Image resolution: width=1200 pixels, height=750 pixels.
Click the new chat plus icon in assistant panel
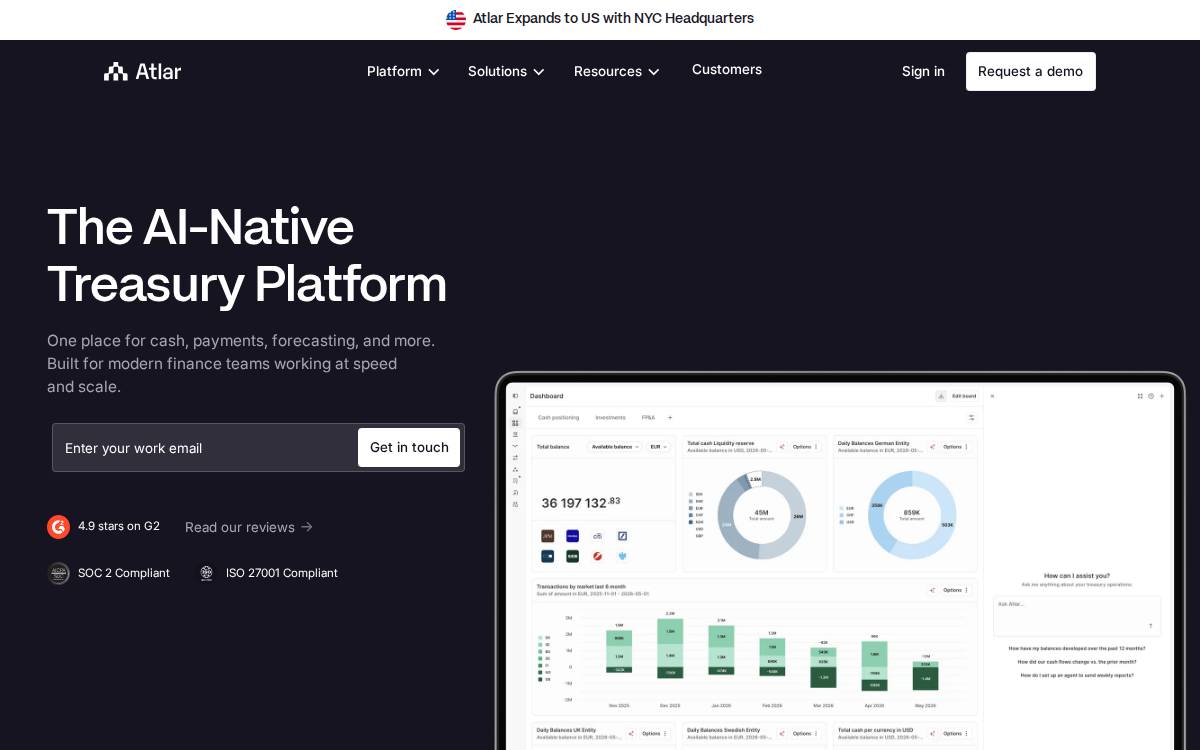pyautogui.click(x=1162, y=396)
